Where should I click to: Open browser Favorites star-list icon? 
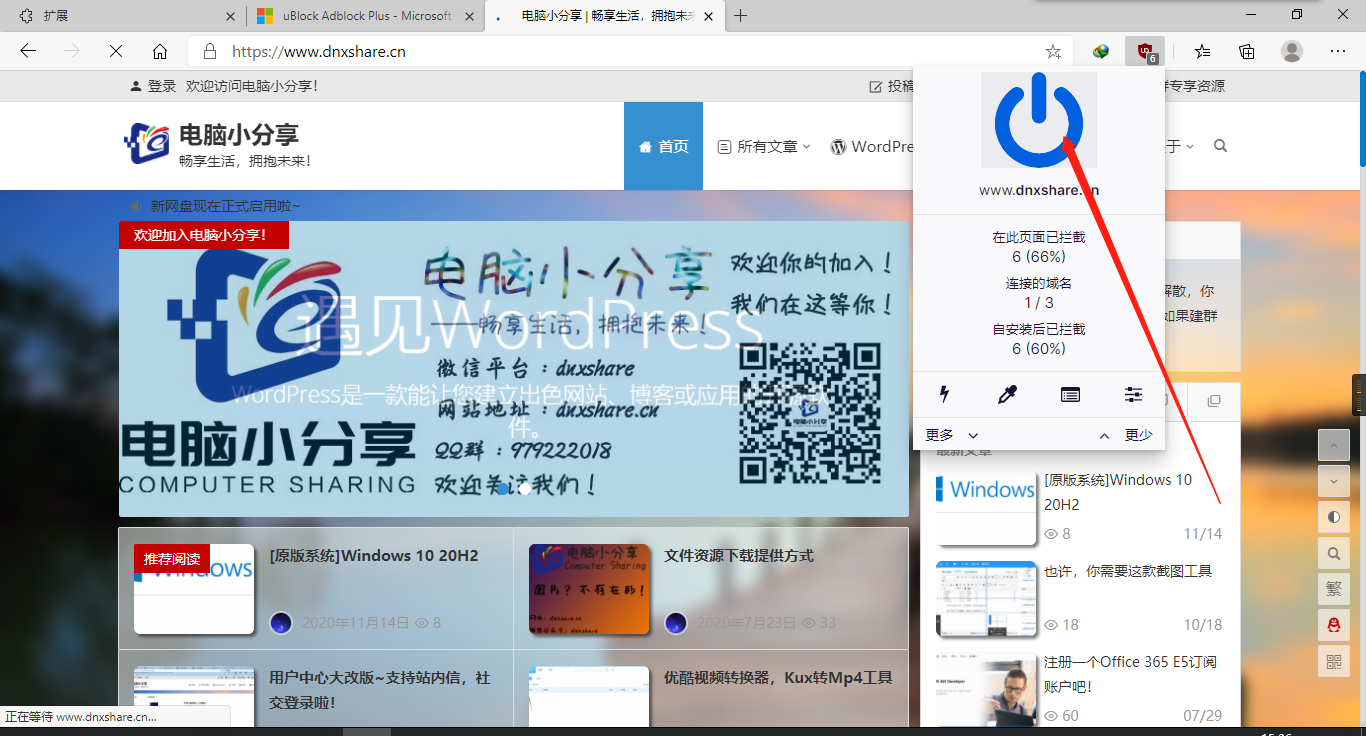[x=1202, y=51]
